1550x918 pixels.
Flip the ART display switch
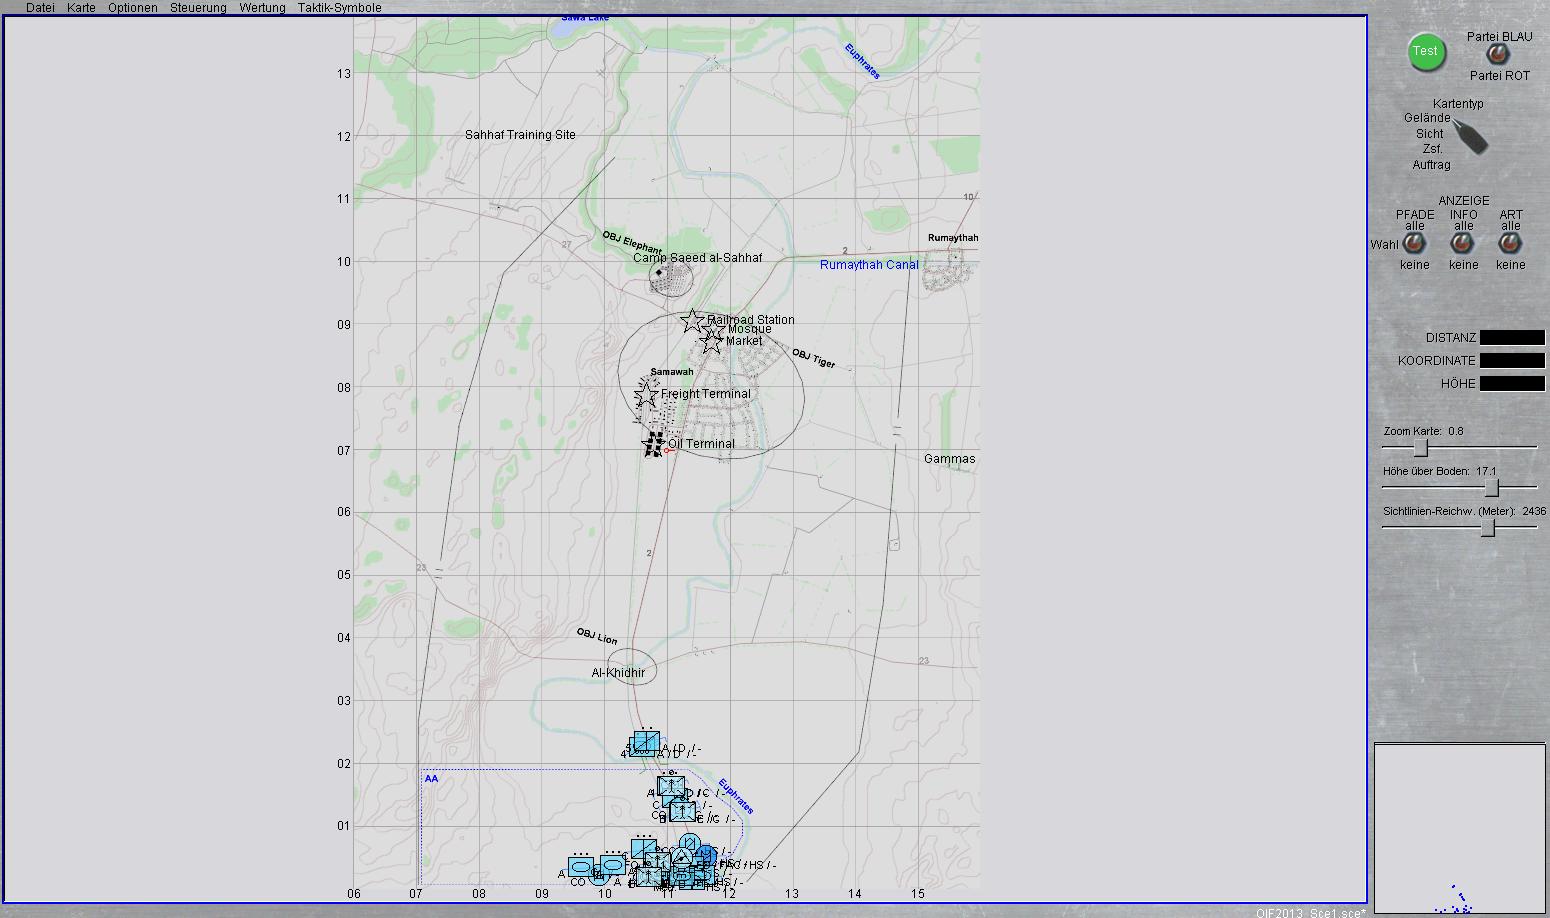point(1510,244)
